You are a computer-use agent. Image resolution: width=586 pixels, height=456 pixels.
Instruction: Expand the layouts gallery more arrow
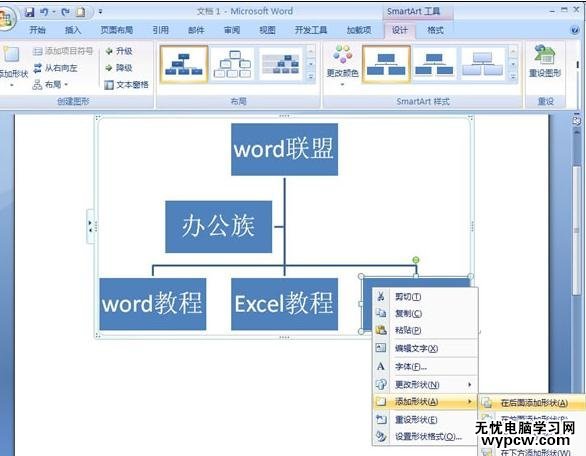(311, 77)
